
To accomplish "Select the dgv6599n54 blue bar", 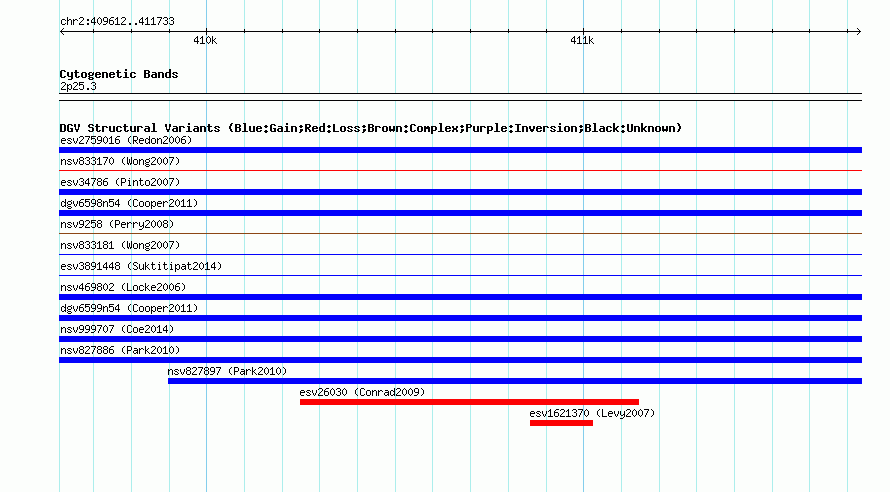I will coord(460,318).
